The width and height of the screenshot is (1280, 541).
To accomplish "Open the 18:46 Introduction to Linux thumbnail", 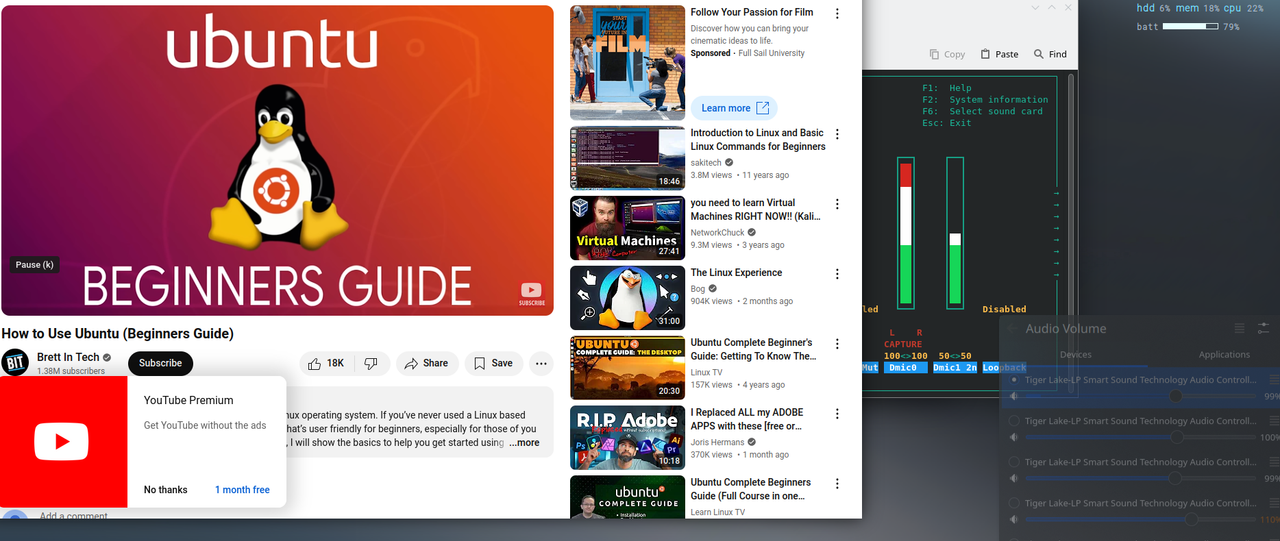I will [x=627, y=158].
